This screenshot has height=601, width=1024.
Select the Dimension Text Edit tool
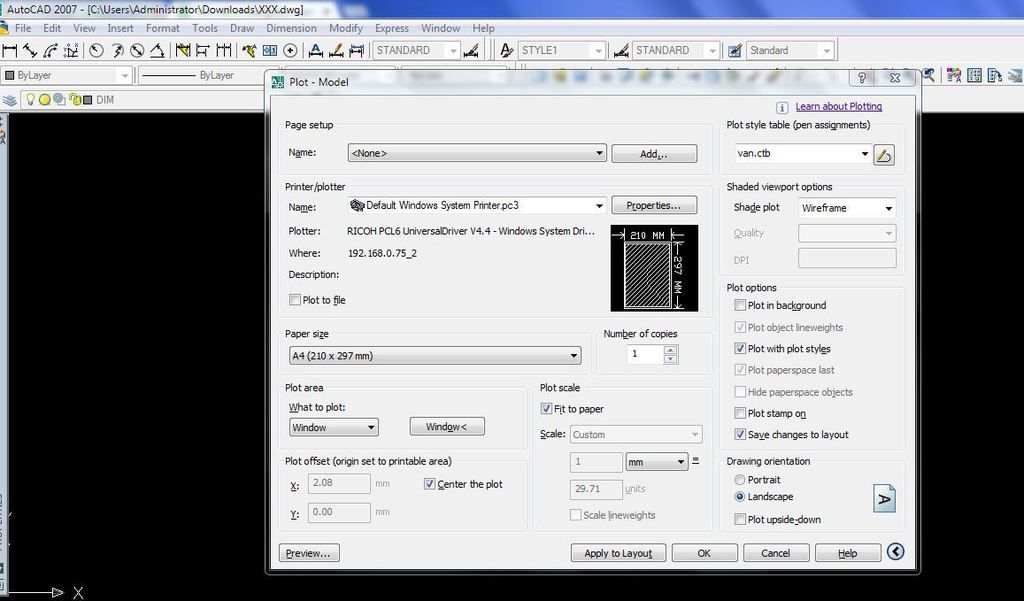tap(336, 50)
